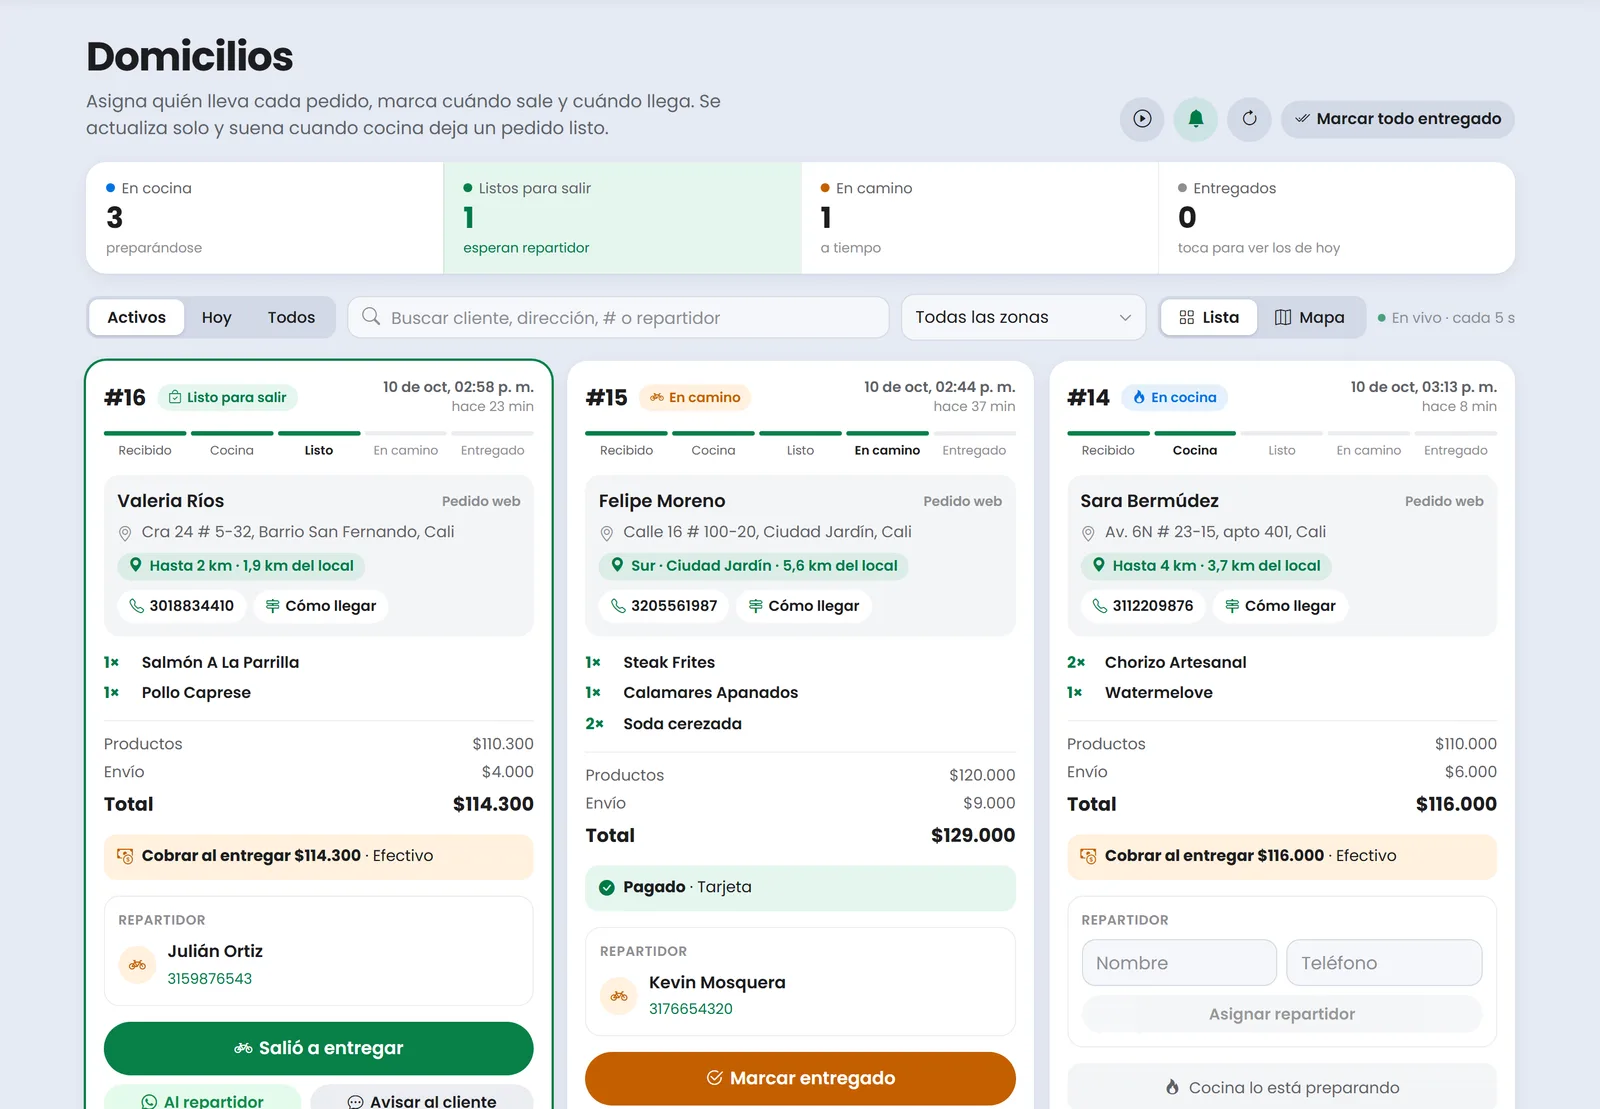
Task: Expand the Todas las zonas dropdown
Action: coord(1023,318)
